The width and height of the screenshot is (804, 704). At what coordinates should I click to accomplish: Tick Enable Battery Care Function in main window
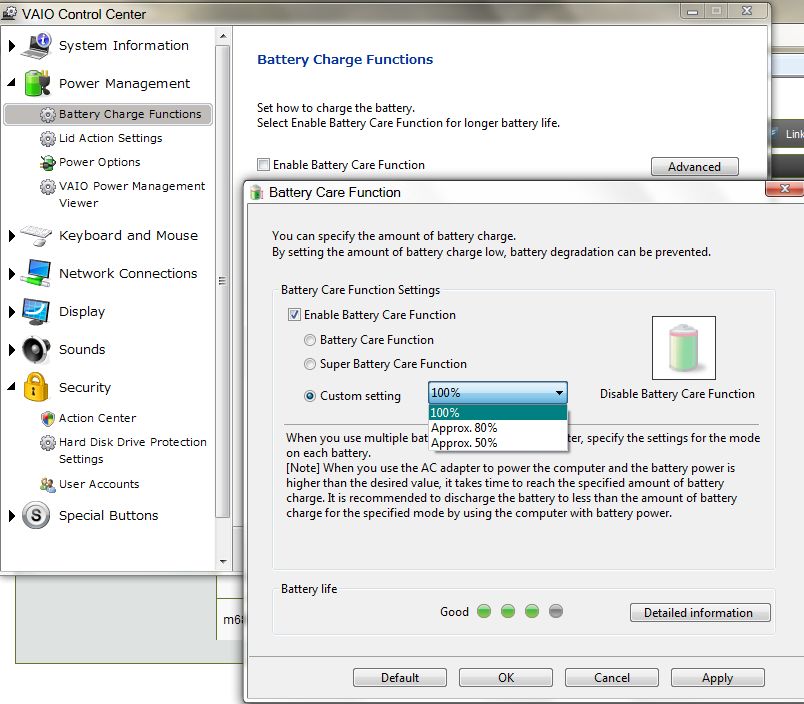pyautogui.click(x=263, y=165)
